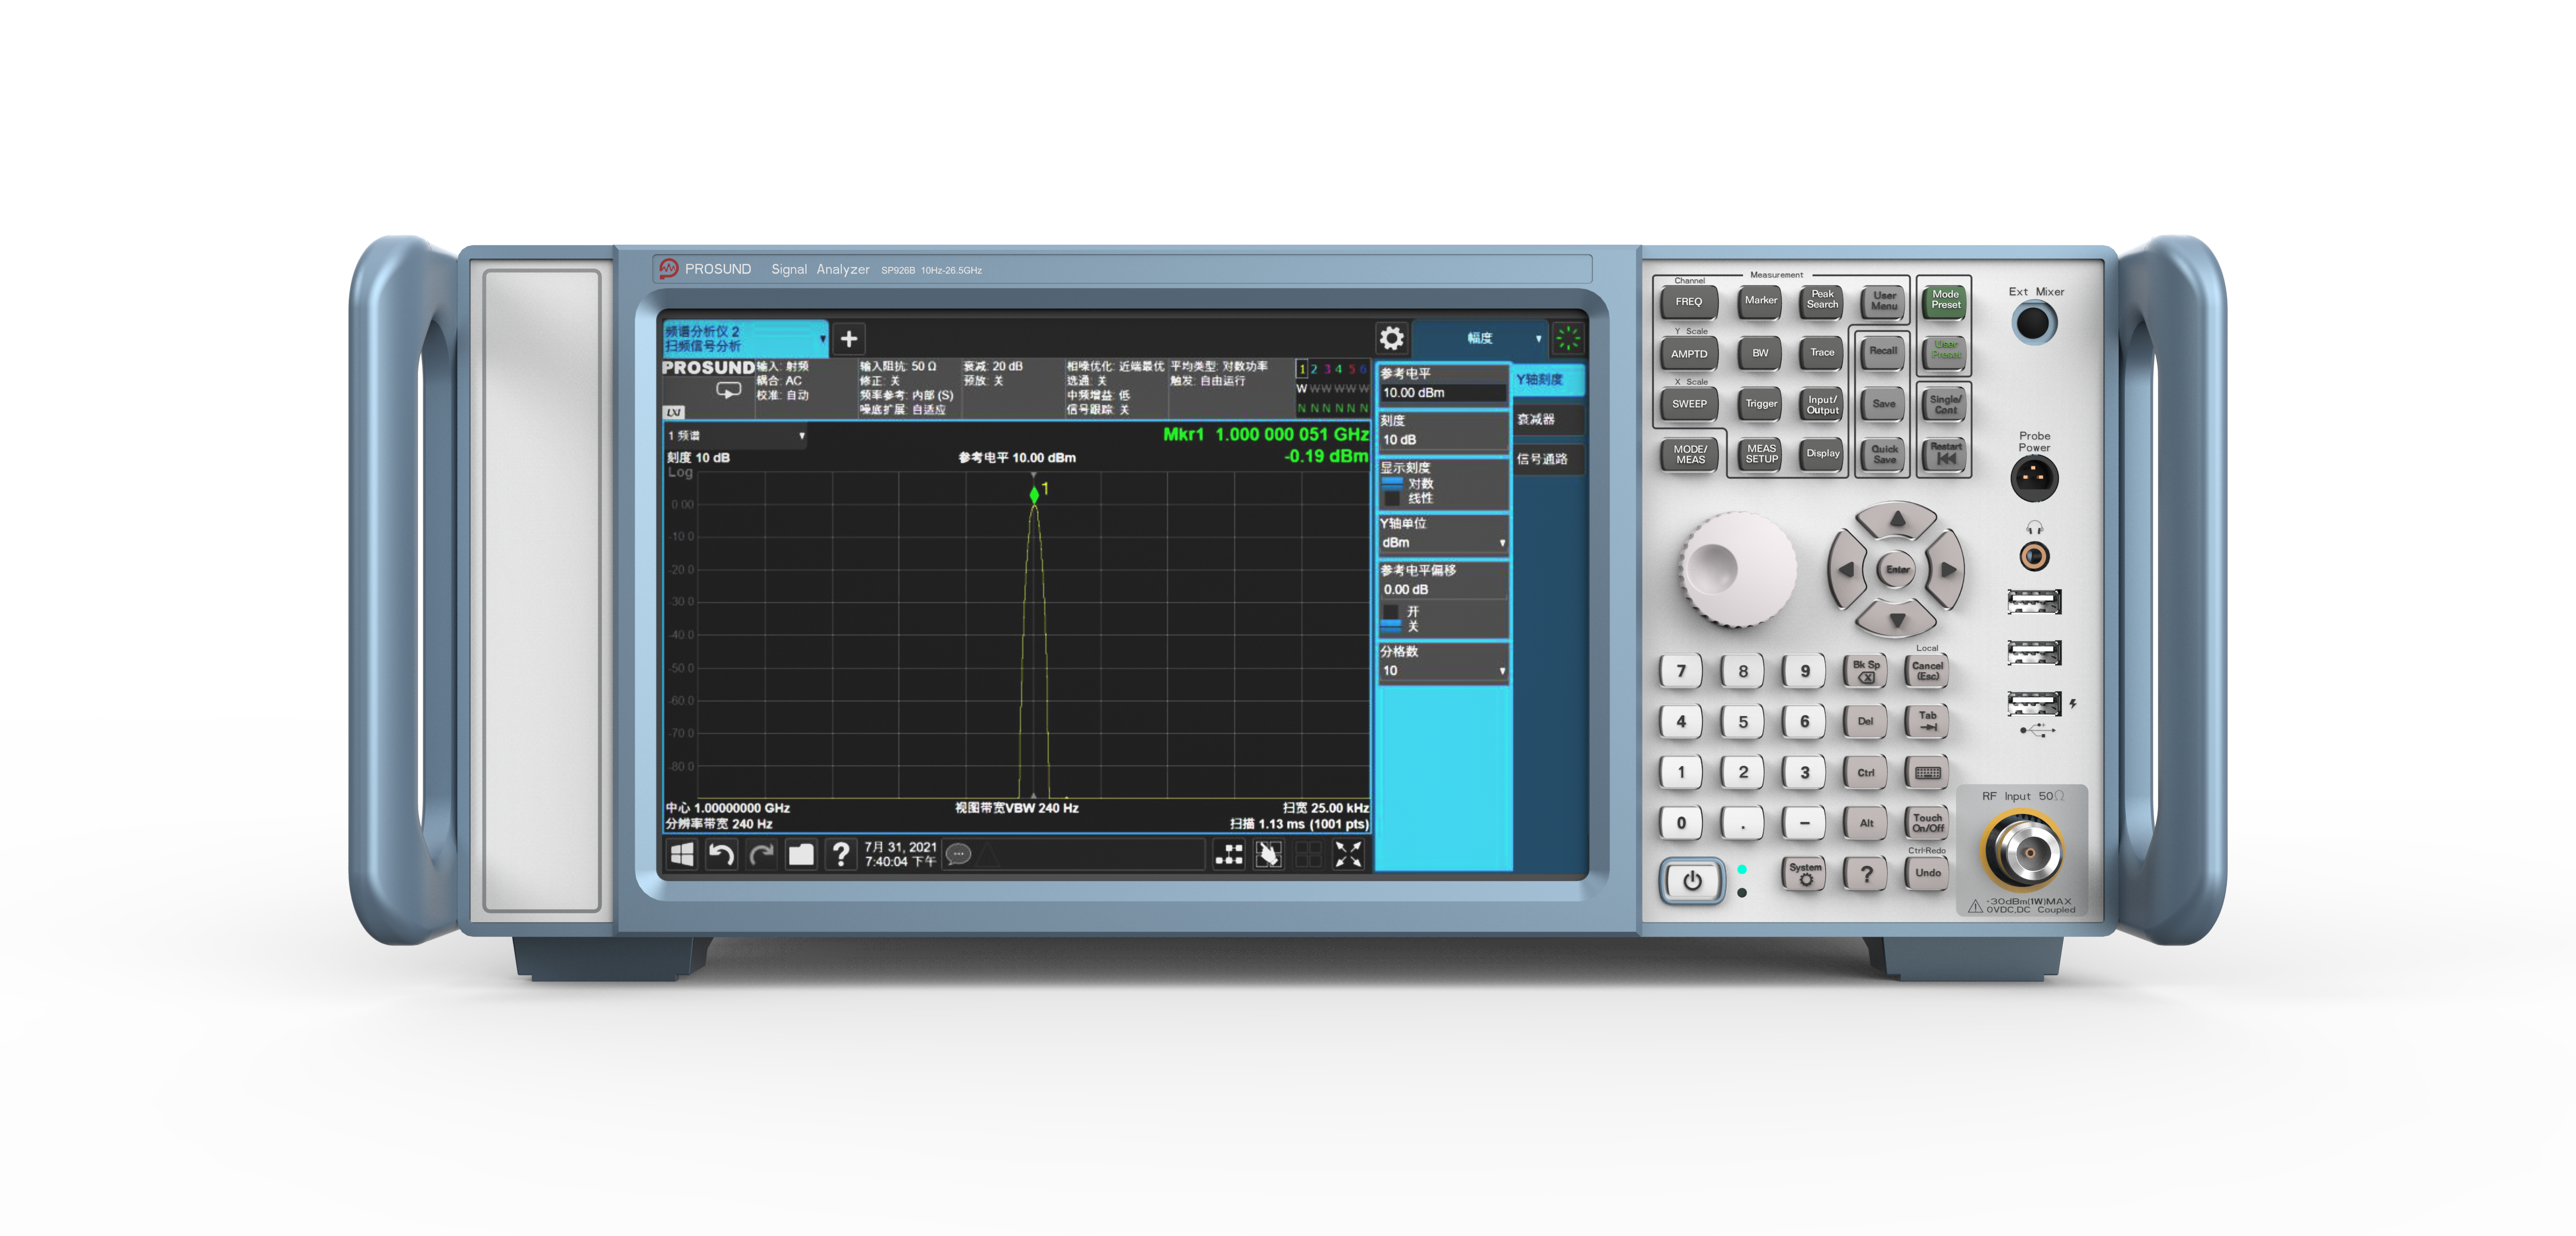The height and width of the screenshot is (1236, 2576).
Task: Click the 扫宽 25.00 kHz readout
Action: click(1325, 807)
